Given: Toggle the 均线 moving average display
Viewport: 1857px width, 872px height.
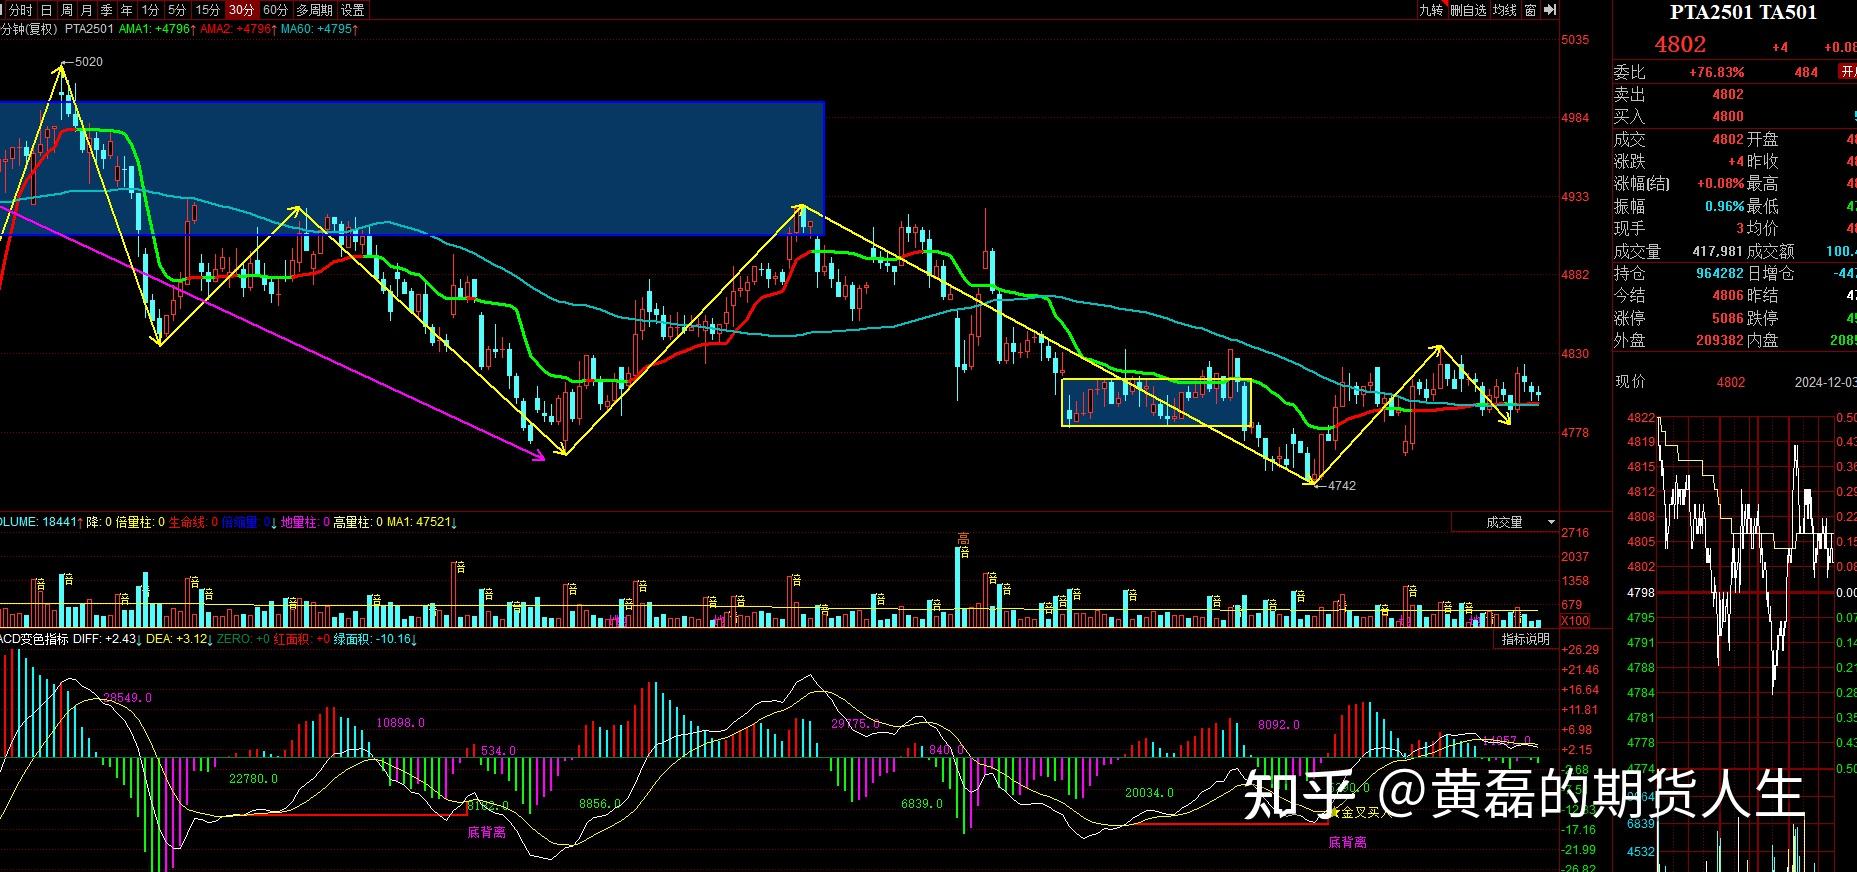Looking at the screenshot, I should [x=1504, y=10].
